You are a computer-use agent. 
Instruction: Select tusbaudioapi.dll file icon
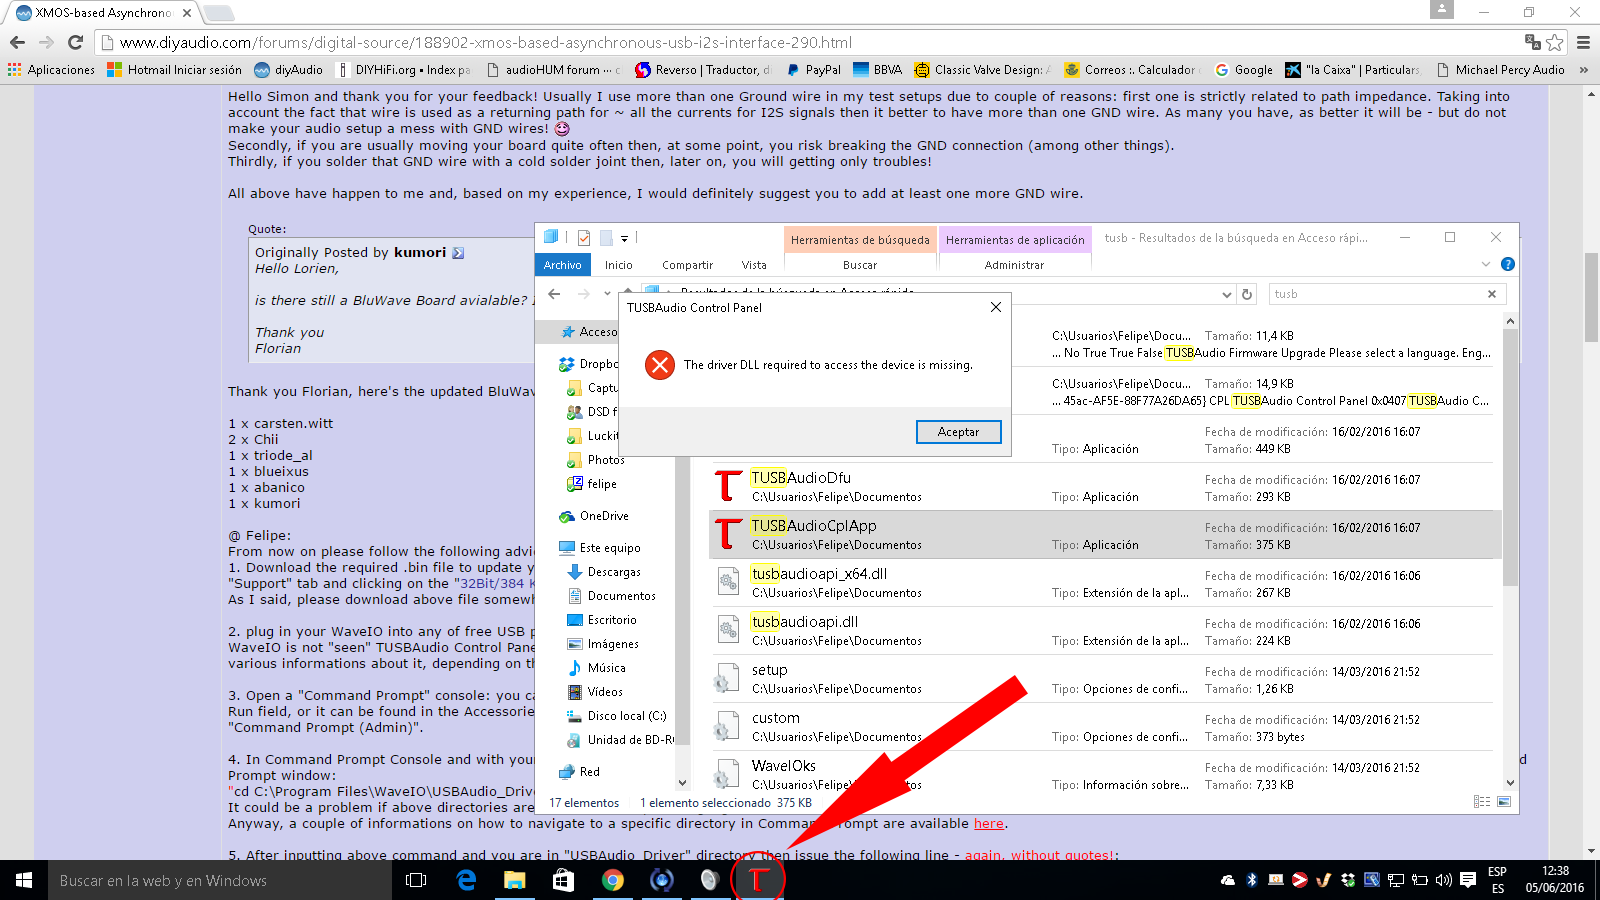click(x=728, y=630)
